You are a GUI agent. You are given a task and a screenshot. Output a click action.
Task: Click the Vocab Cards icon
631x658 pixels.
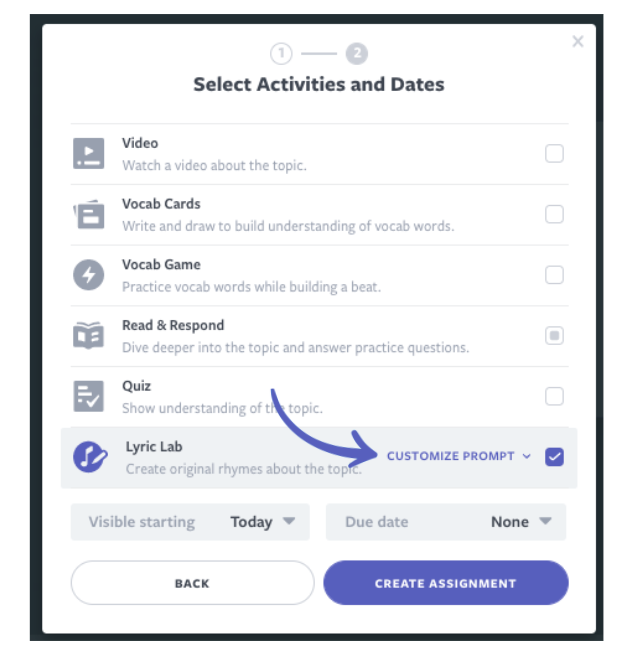tap(89, 214)
